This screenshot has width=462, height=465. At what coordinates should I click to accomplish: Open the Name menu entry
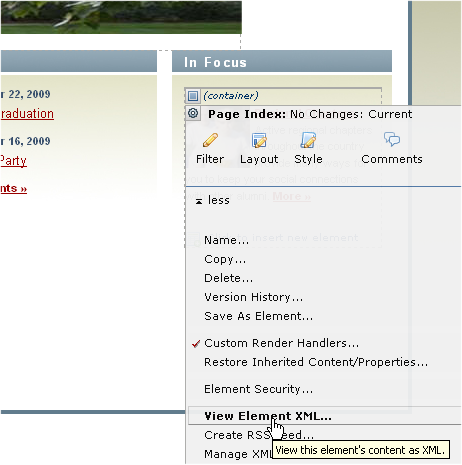226,240
